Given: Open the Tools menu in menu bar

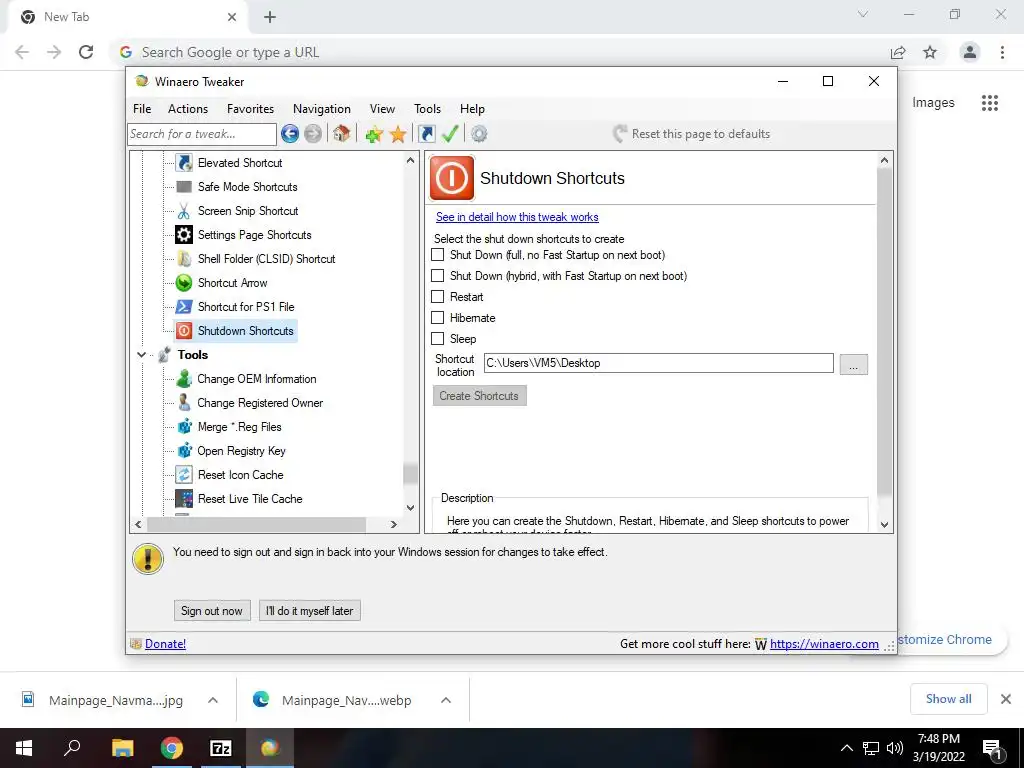Looking at the screenshot, I should [x=427, y=109].
